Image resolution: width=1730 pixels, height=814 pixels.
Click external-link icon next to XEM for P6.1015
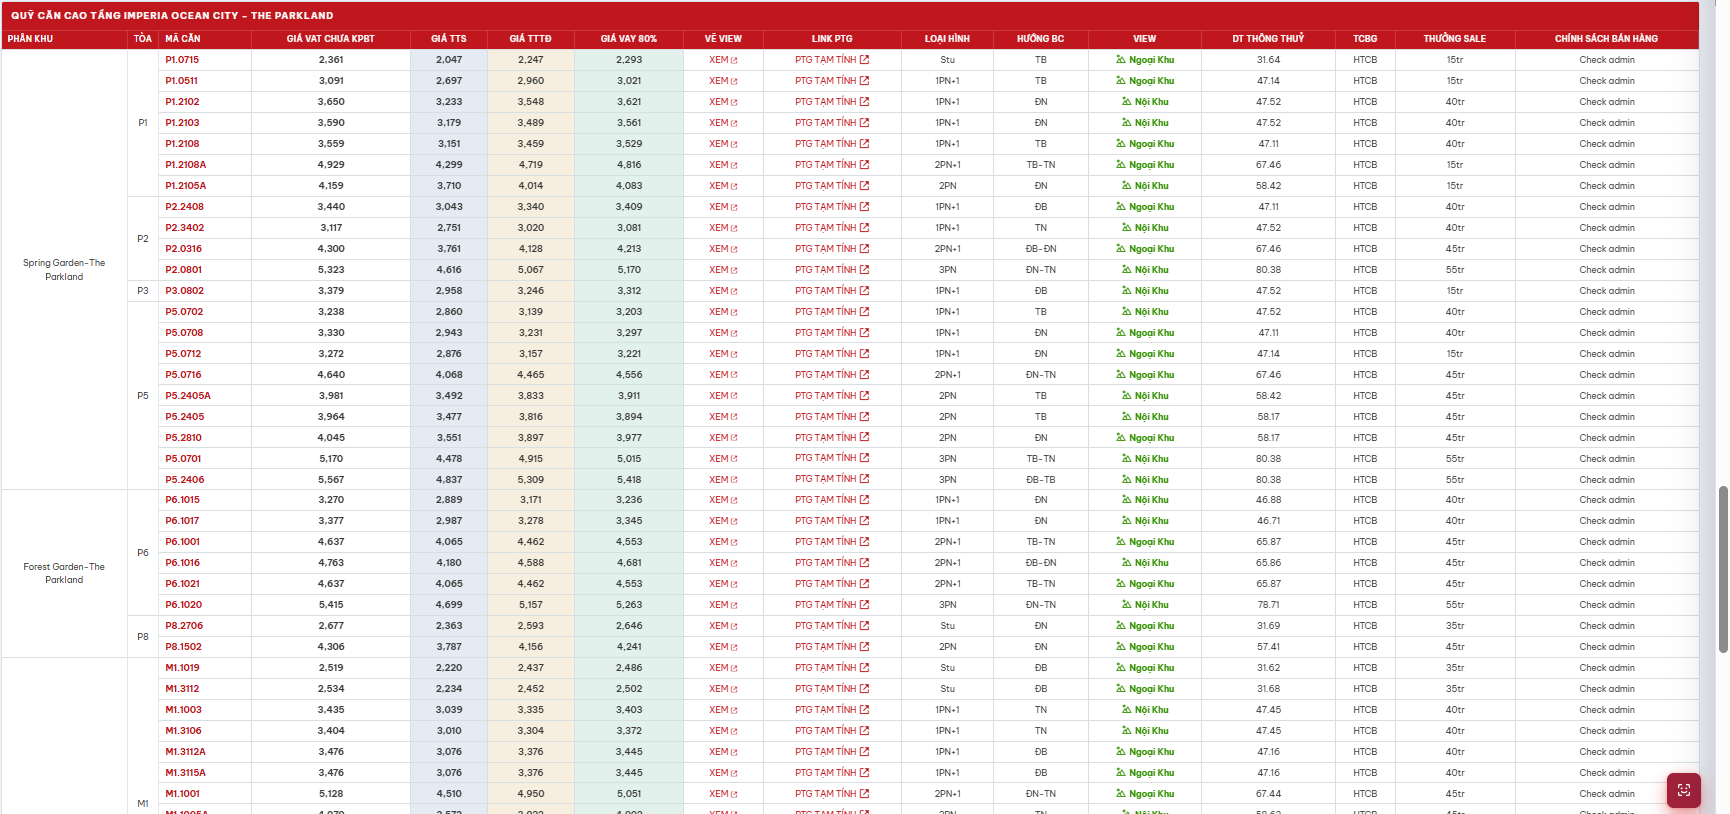[734, 501]
